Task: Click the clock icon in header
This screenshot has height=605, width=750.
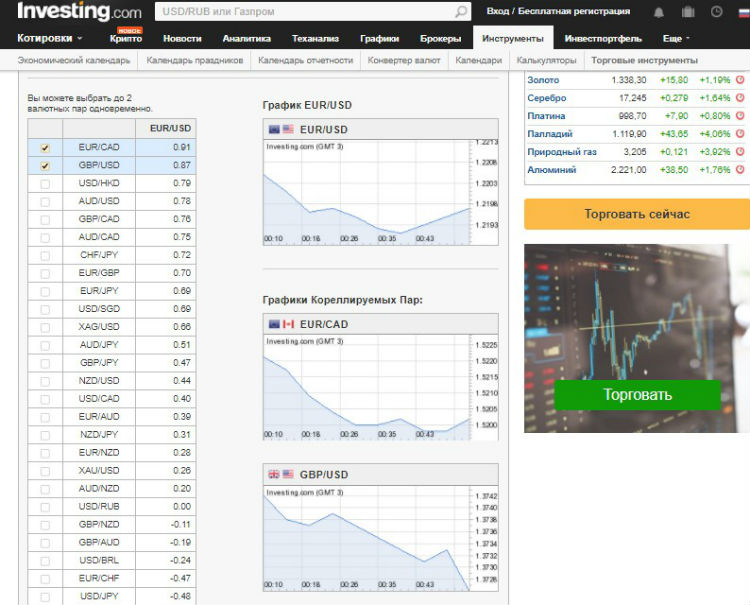Action: 716,13
